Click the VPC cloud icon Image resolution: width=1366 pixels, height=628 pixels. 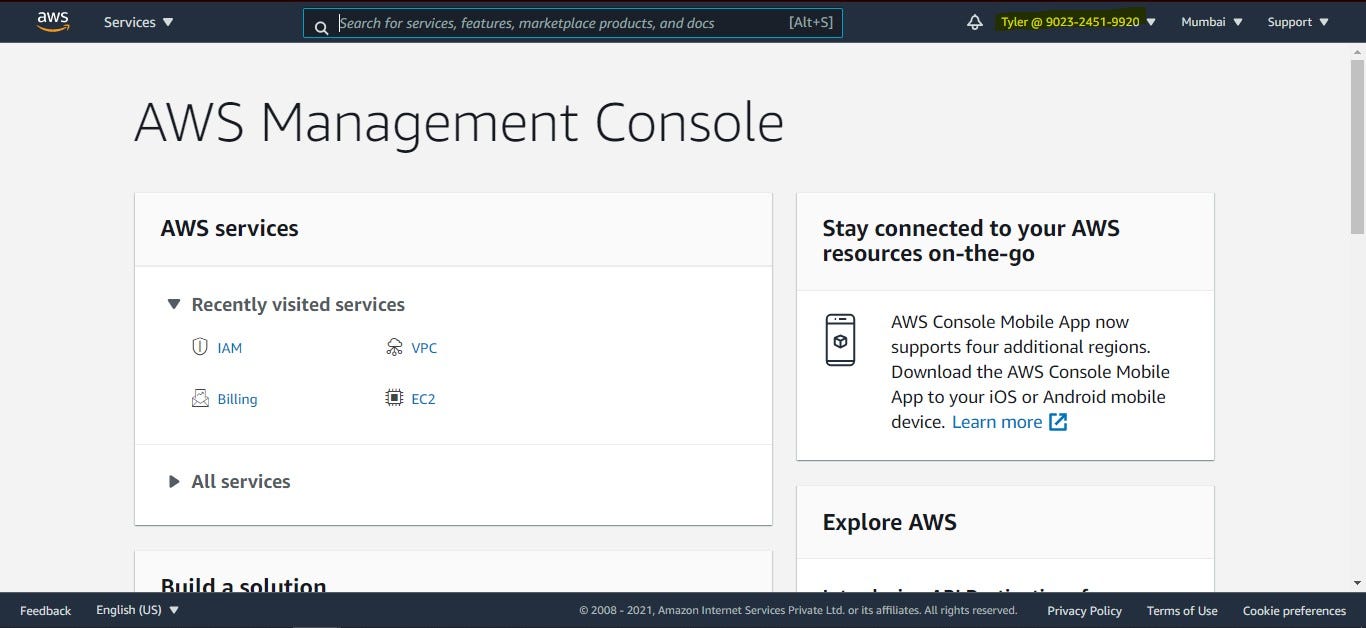(394, 347)
